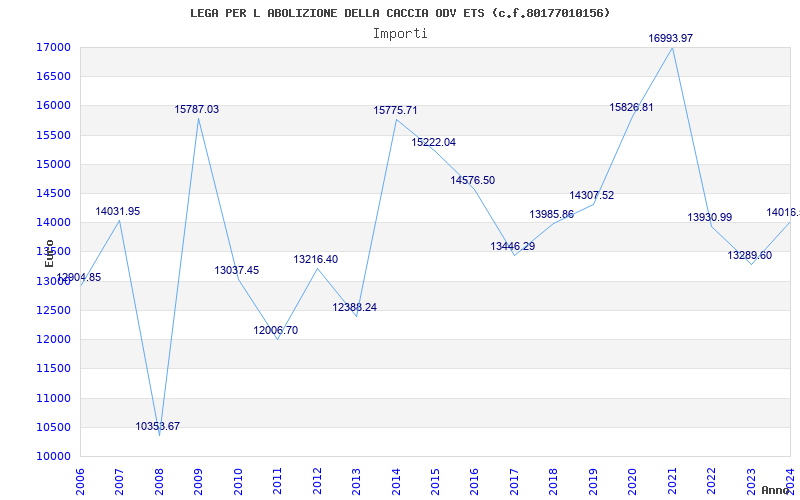The height and width of the screenshot is (500, 800).
Task: Click the data label 13037.45
Action: (x=237, y=270)
